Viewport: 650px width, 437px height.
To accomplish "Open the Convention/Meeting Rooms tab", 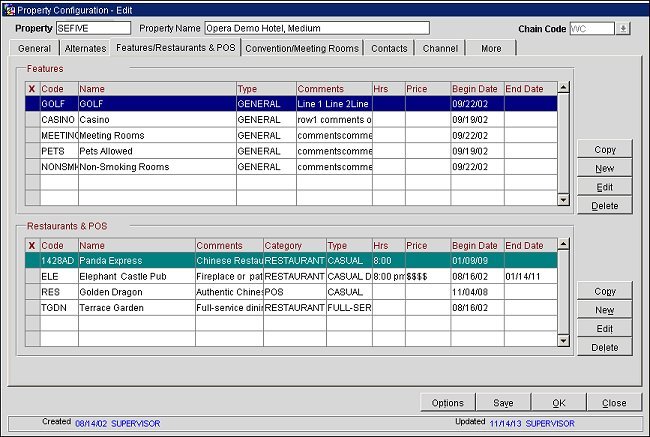I will click(300, 48).
